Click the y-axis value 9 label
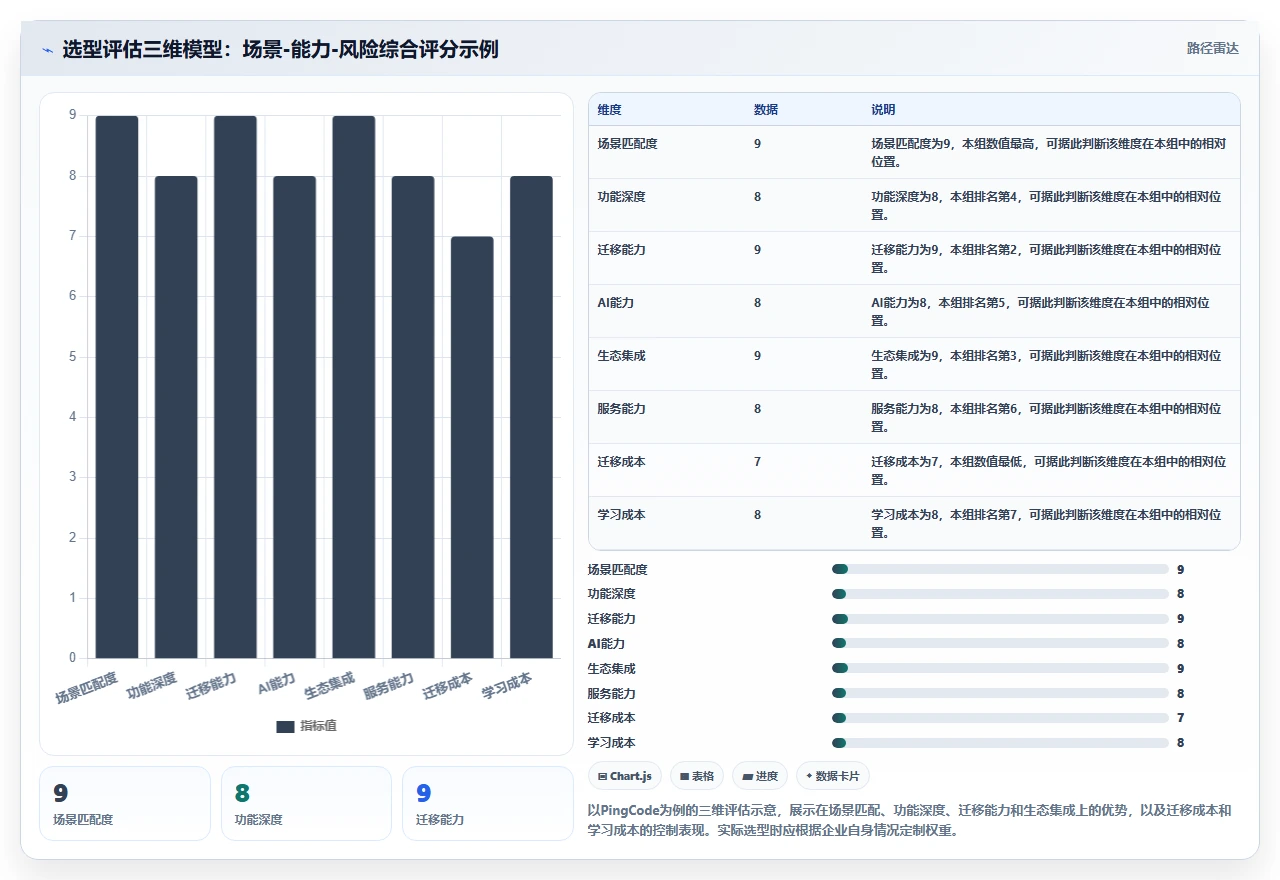The height and width of the screenshot is (880, 1280). pyautogui.click(x=72, y=115)
